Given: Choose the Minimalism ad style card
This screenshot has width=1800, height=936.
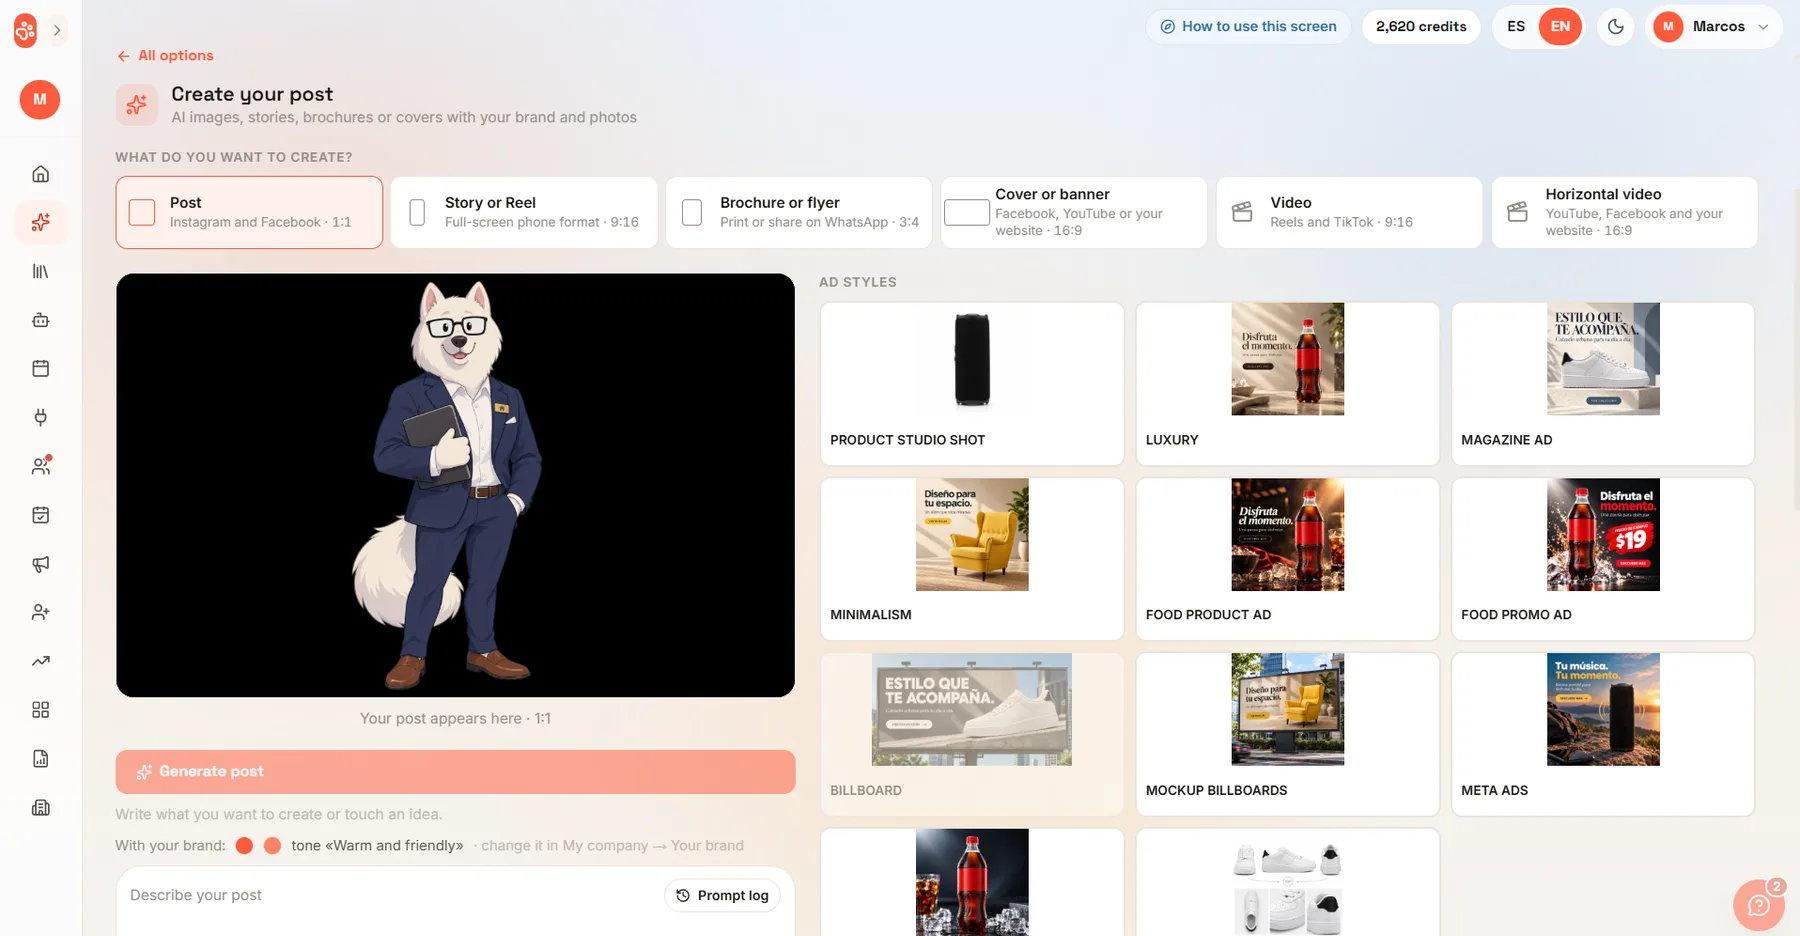Looking at the screenshot, I should click(972, 559).
